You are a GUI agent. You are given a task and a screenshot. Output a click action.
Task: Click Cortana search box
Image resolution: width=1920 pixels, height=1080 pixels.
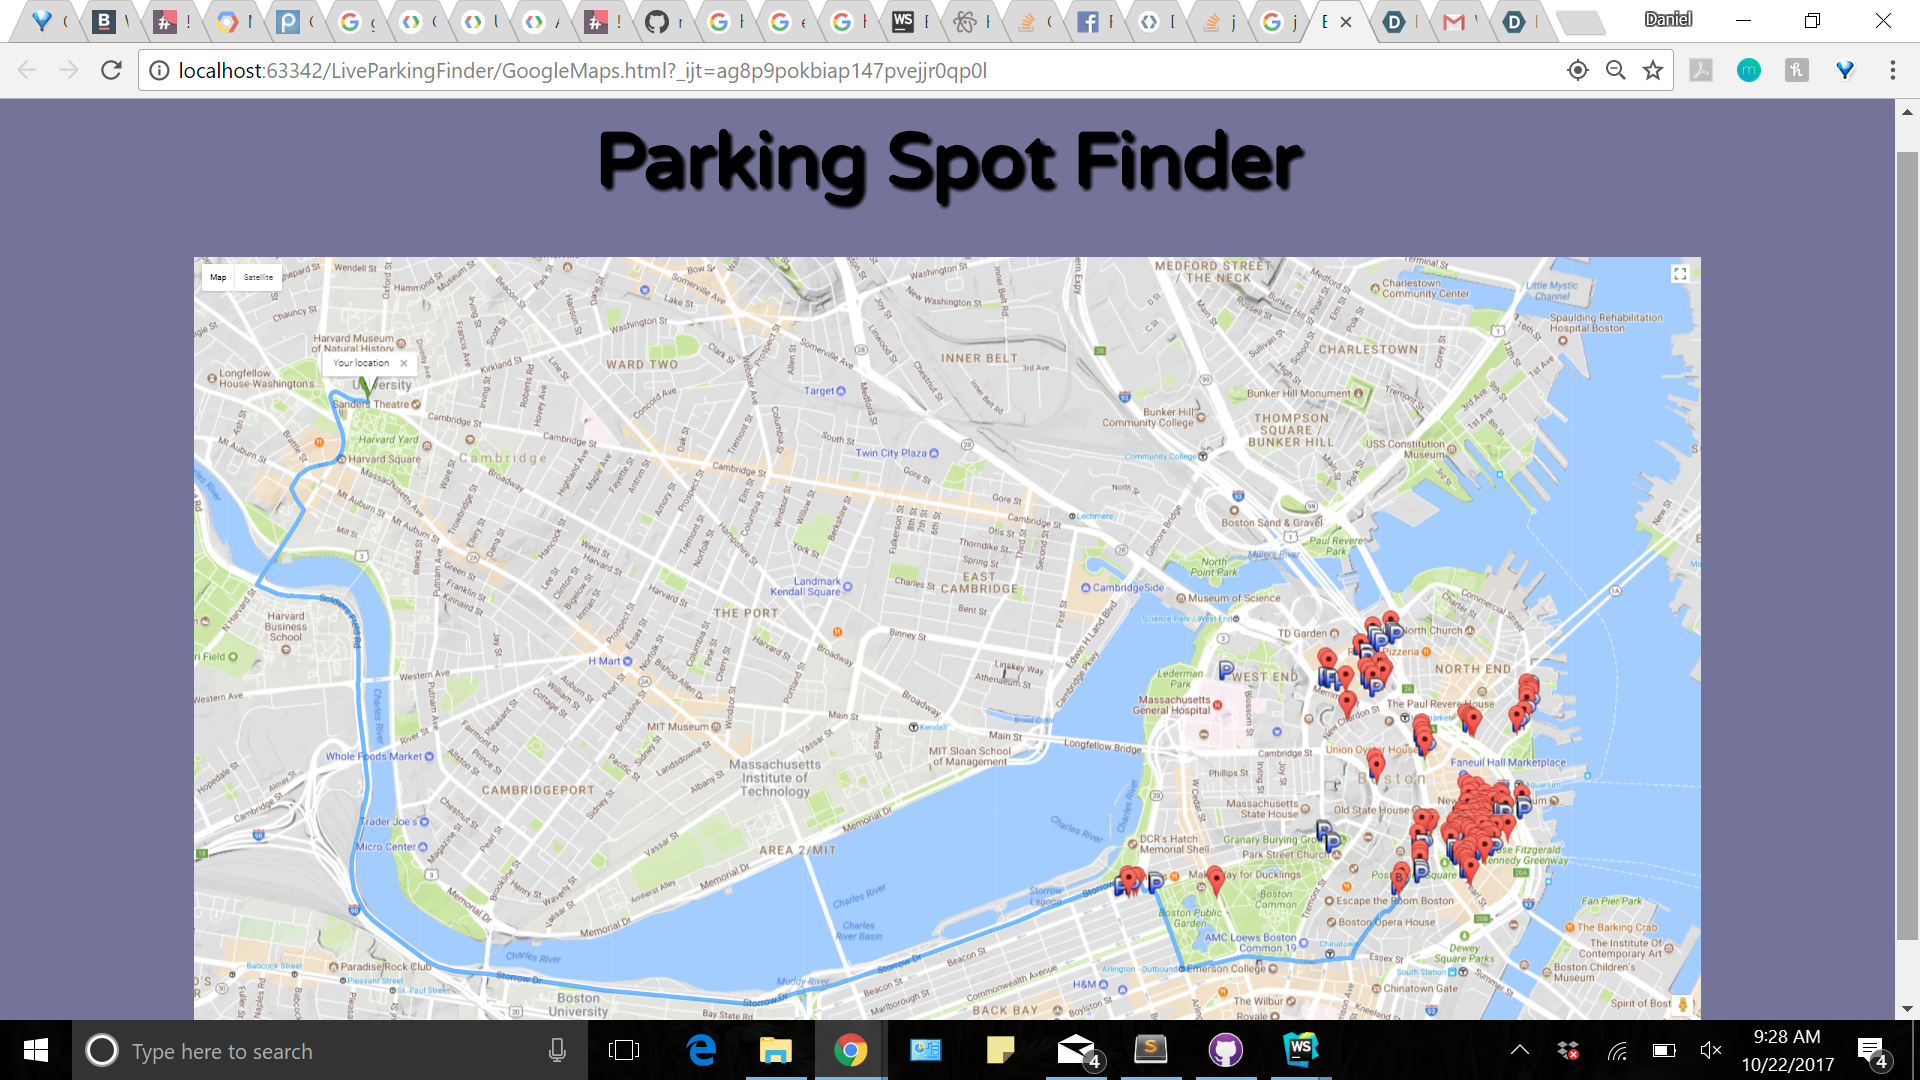coord(328,1051)
